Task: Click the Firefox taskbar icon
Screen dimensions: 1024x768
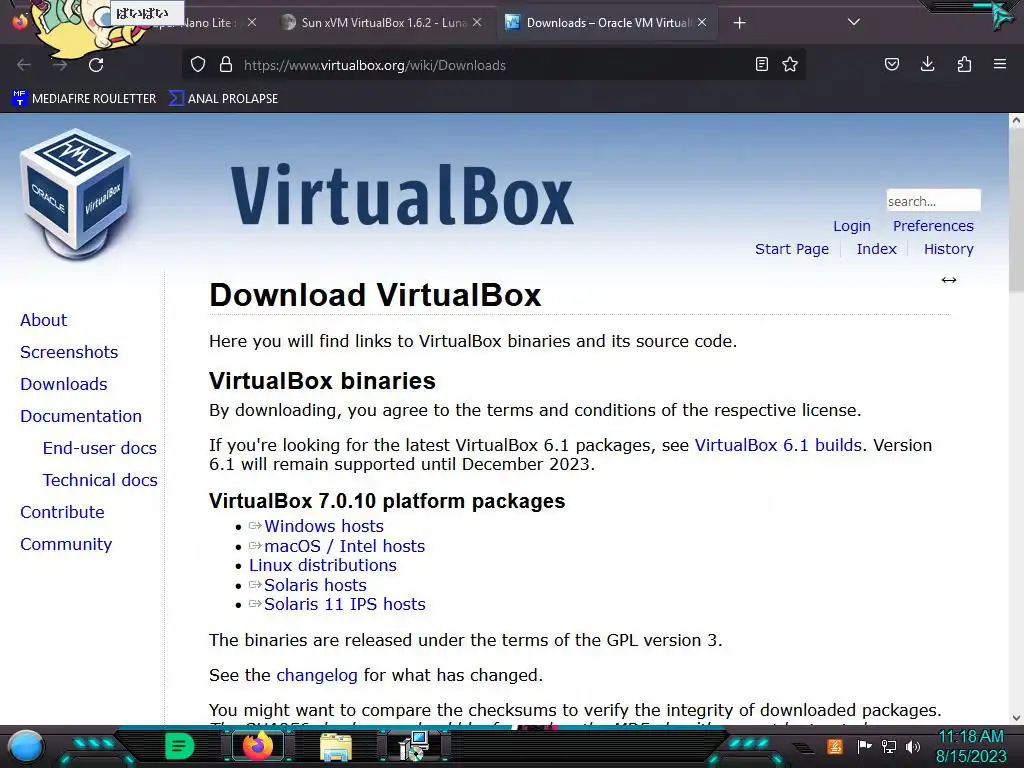Action: coord(258,746)
